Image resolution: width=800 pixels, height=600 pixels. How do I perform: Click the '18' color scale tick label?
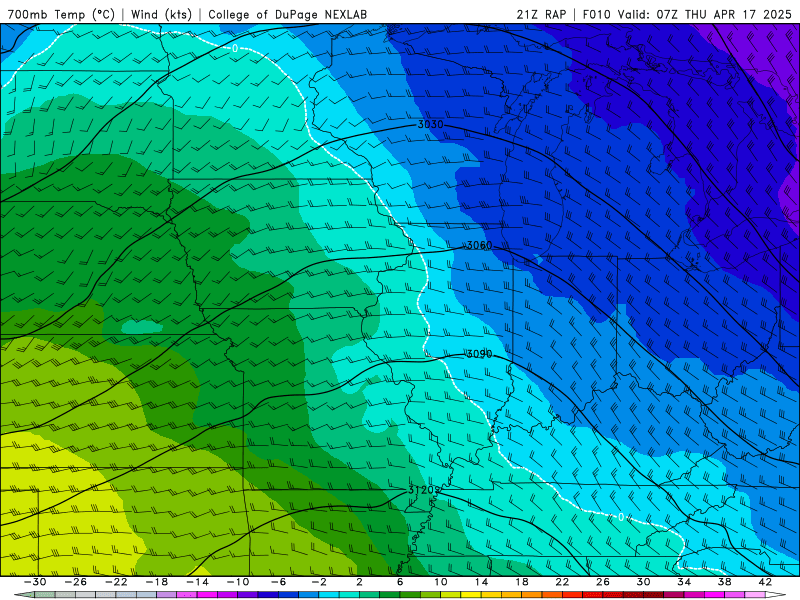point(521,582)
